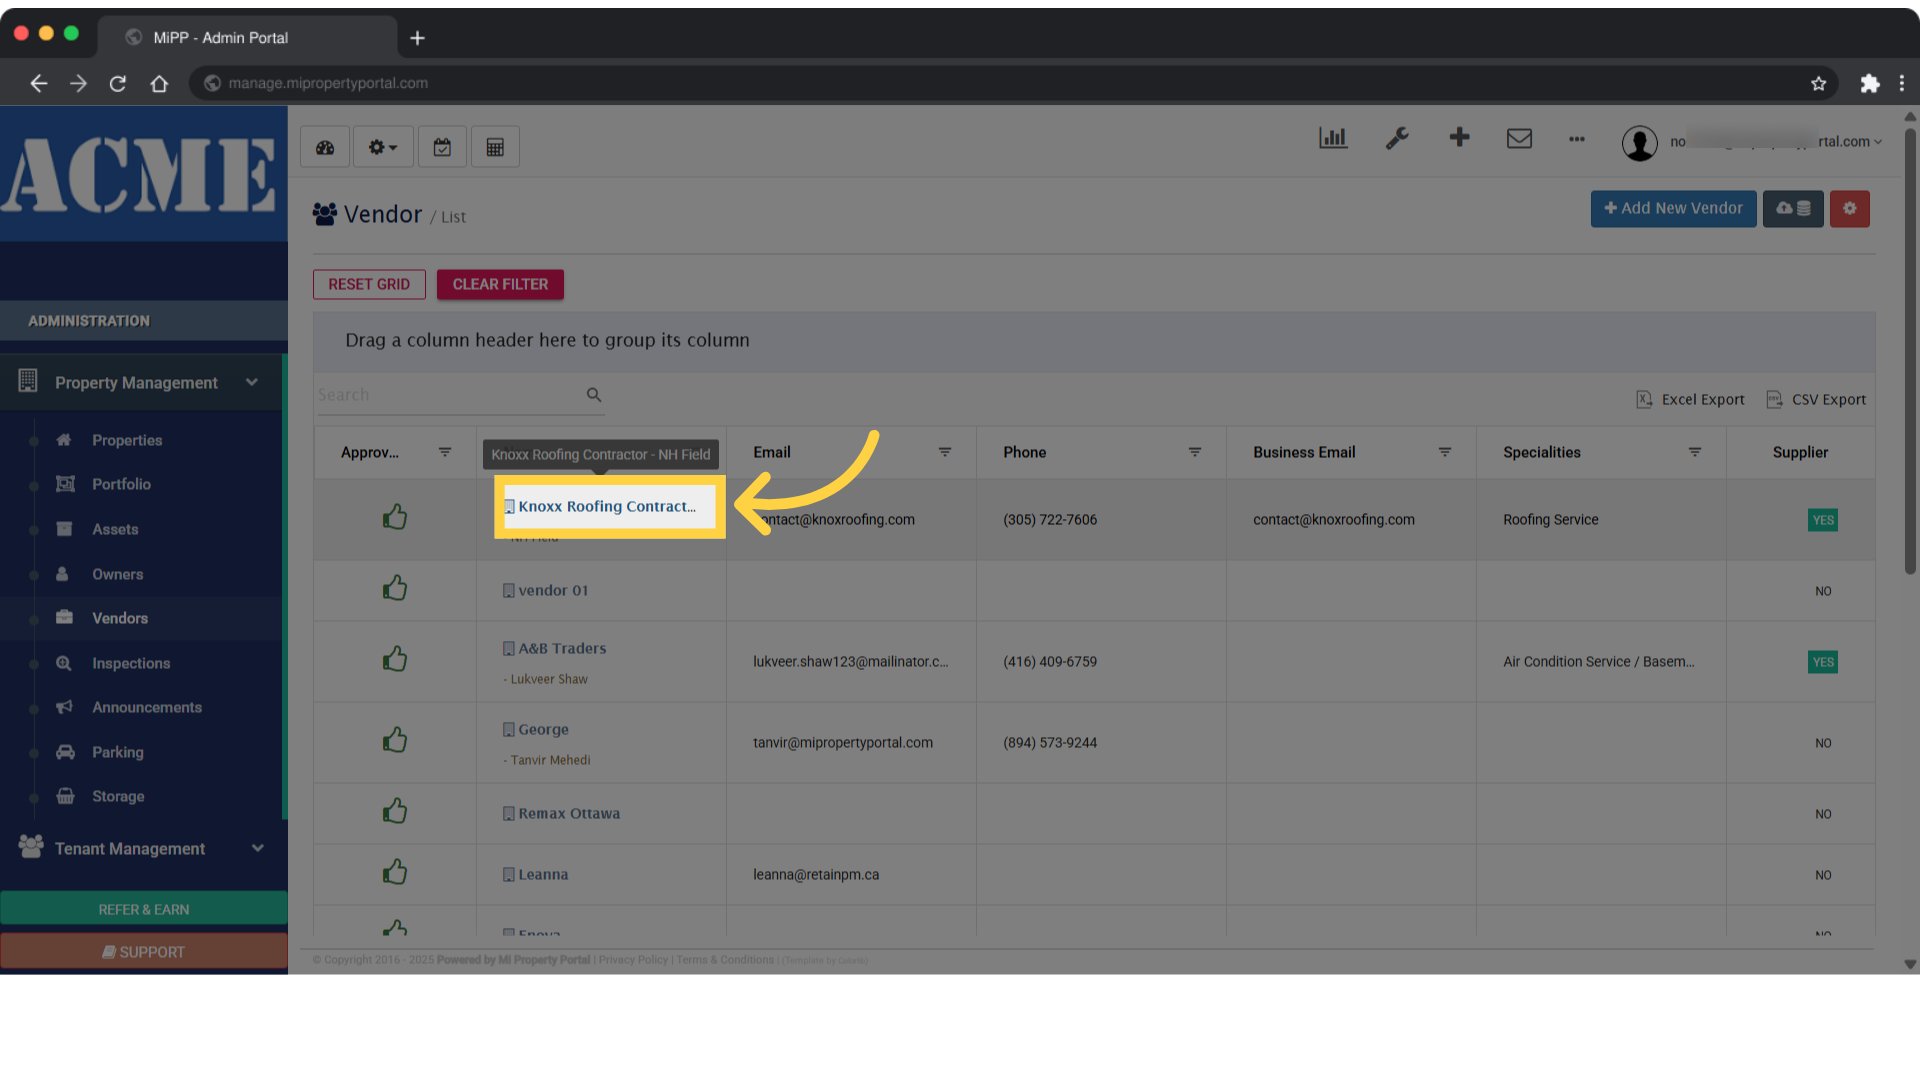The image size is (1920, 1080).
Task: Open the envelope messages icon
Action: click(1519, 139)
